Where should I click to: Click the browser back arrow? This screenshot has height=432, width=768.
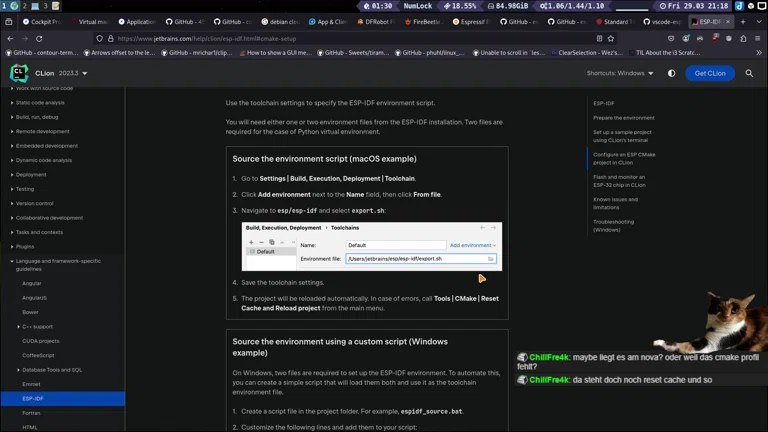[12, 38]
